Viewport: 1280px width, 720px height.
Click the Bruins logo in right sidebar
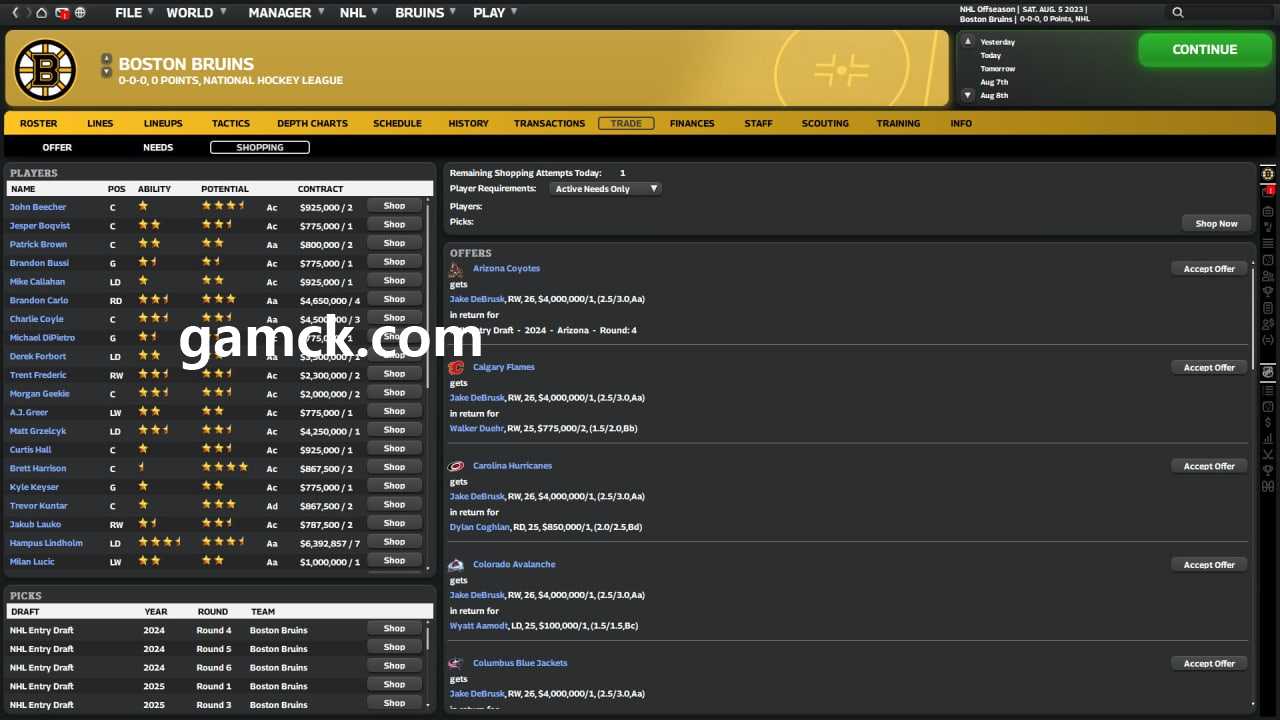click(1267, 174)
